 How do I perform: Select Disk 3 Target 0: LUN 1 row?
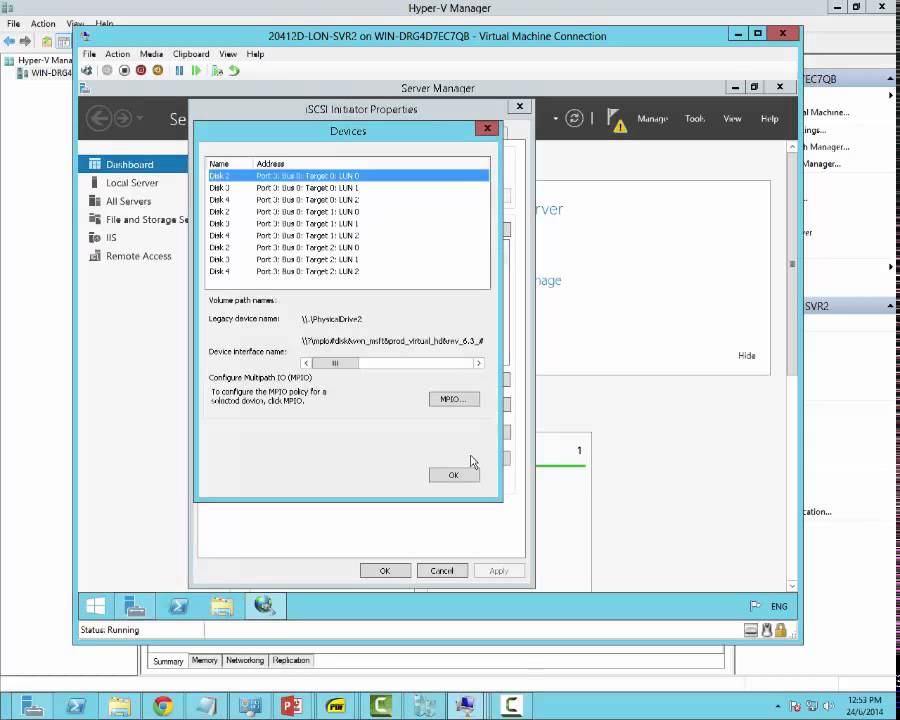tap(348, 188)
